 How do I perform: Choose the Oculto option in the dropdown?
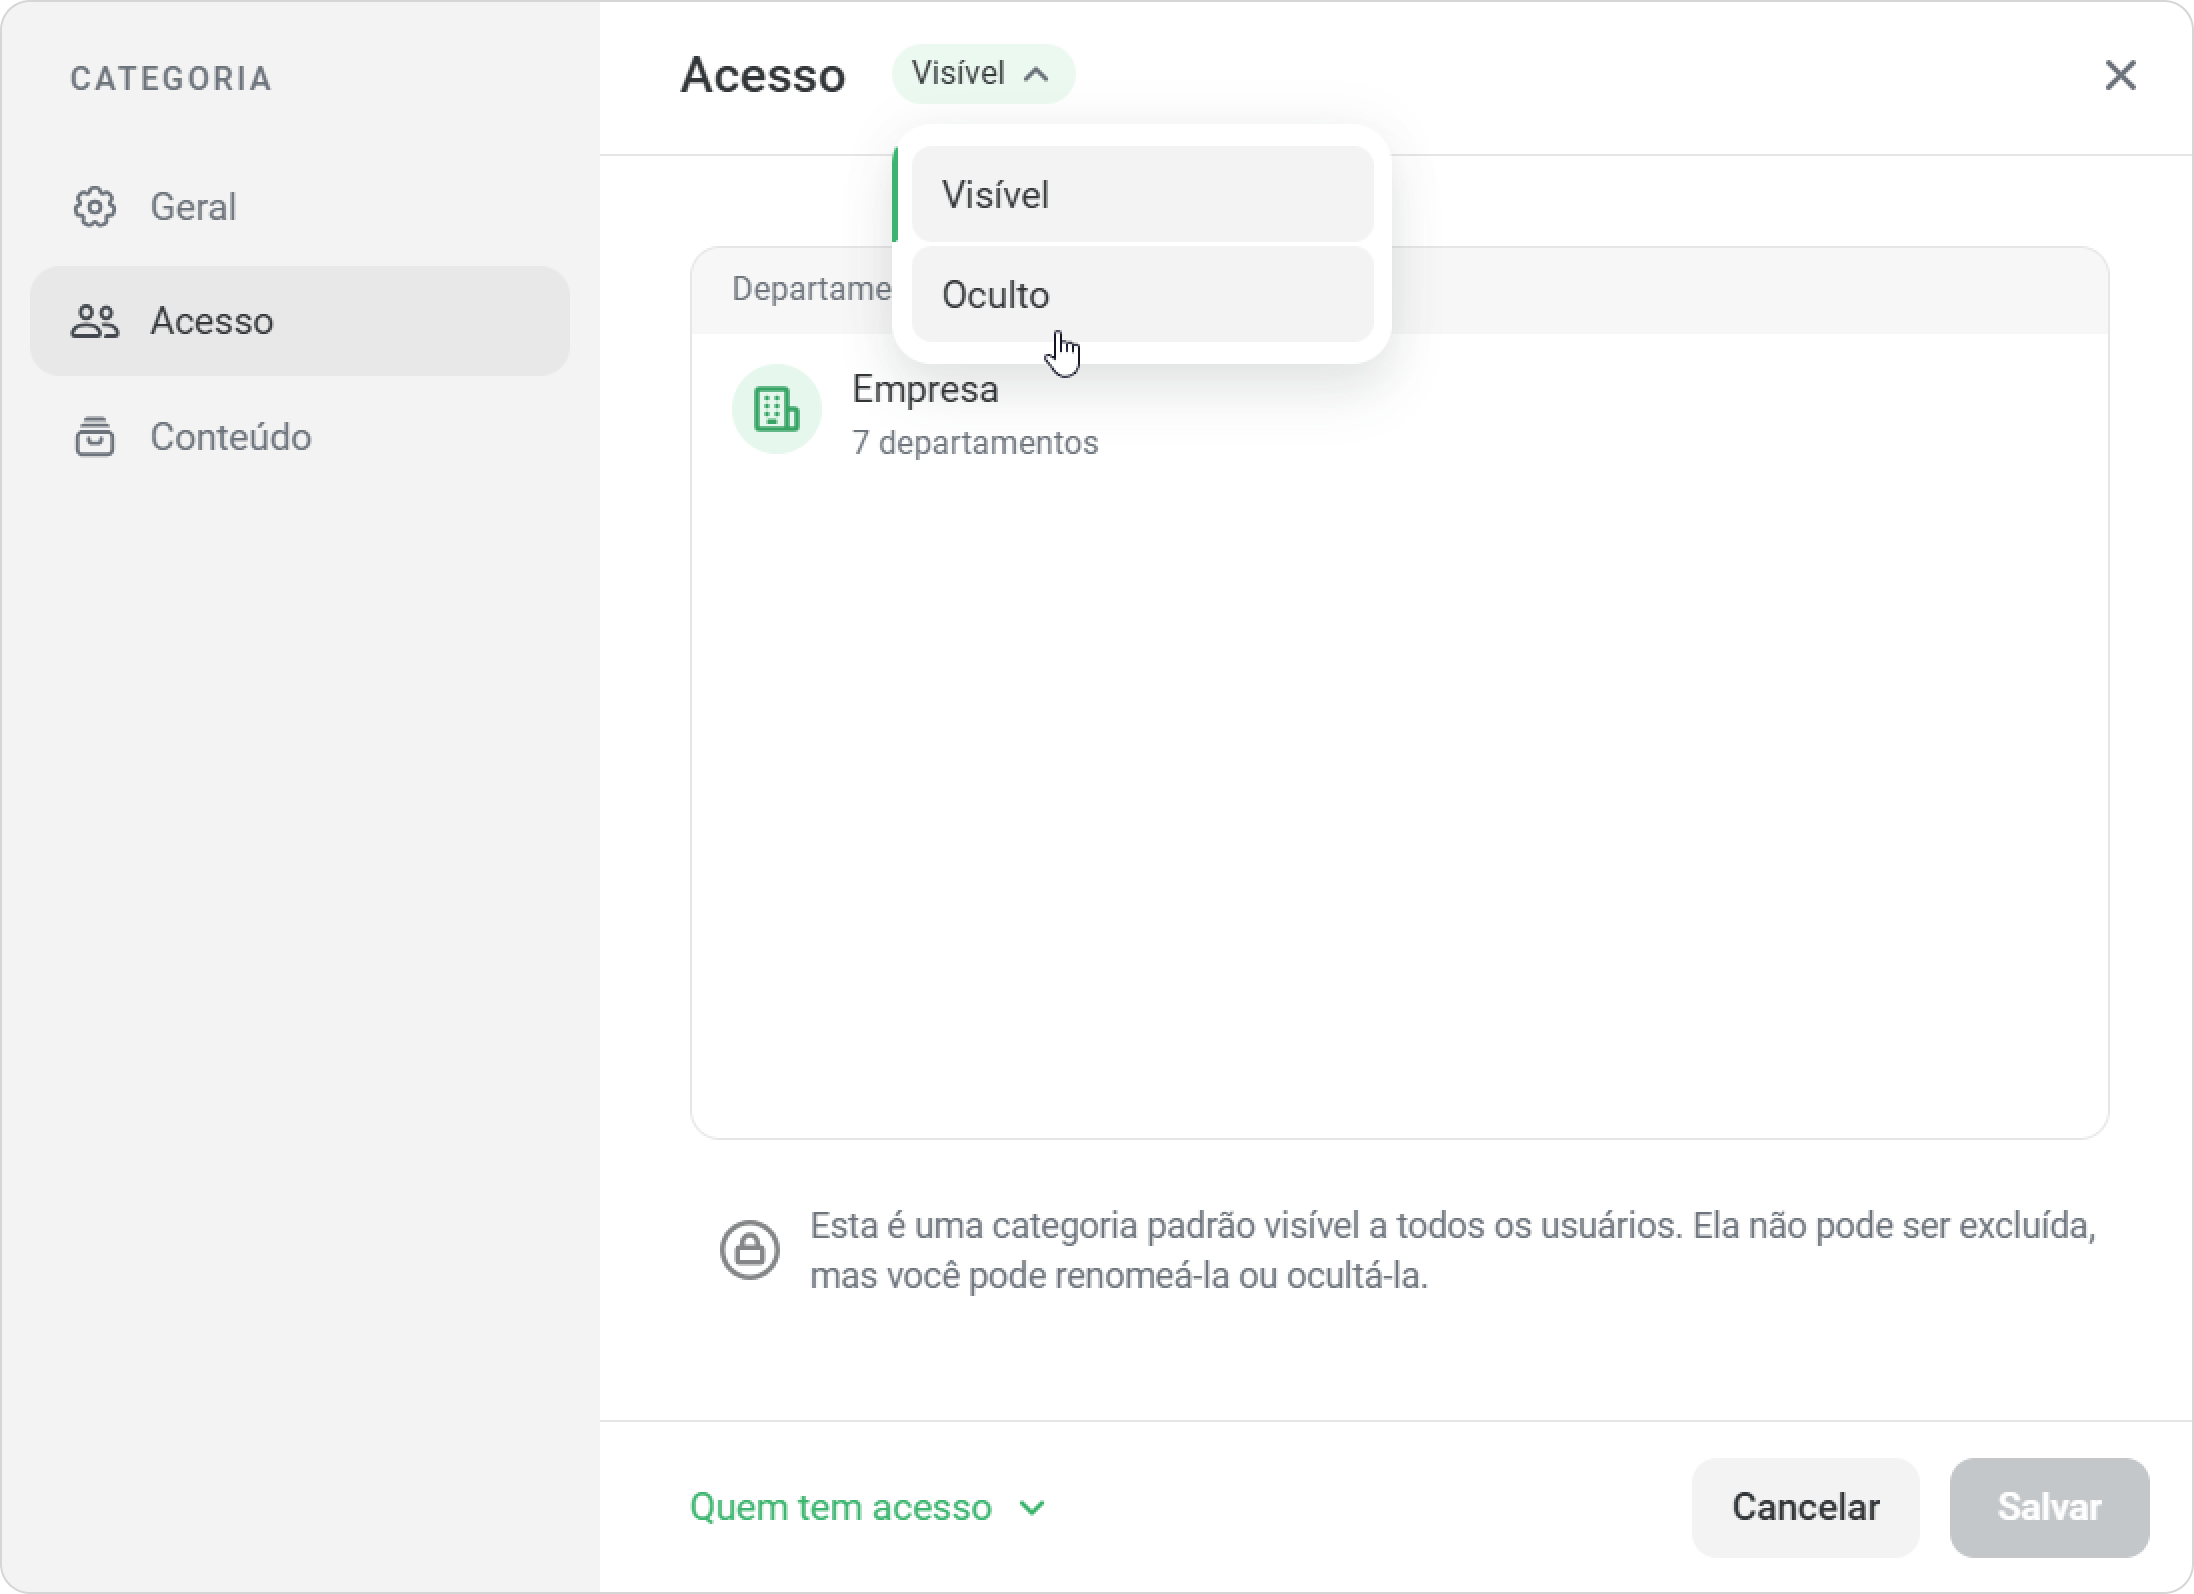[x=1143, y=295]
